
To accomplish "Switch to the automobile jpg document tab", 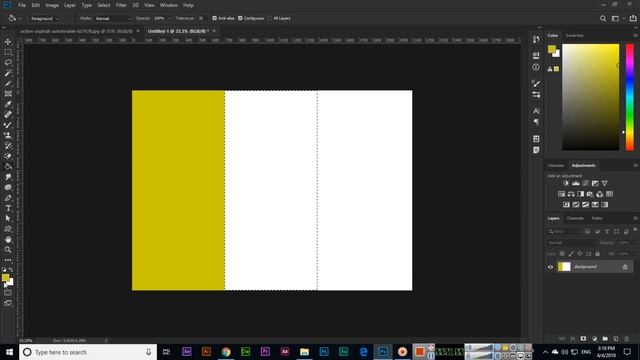I will (x=76, y=31).
